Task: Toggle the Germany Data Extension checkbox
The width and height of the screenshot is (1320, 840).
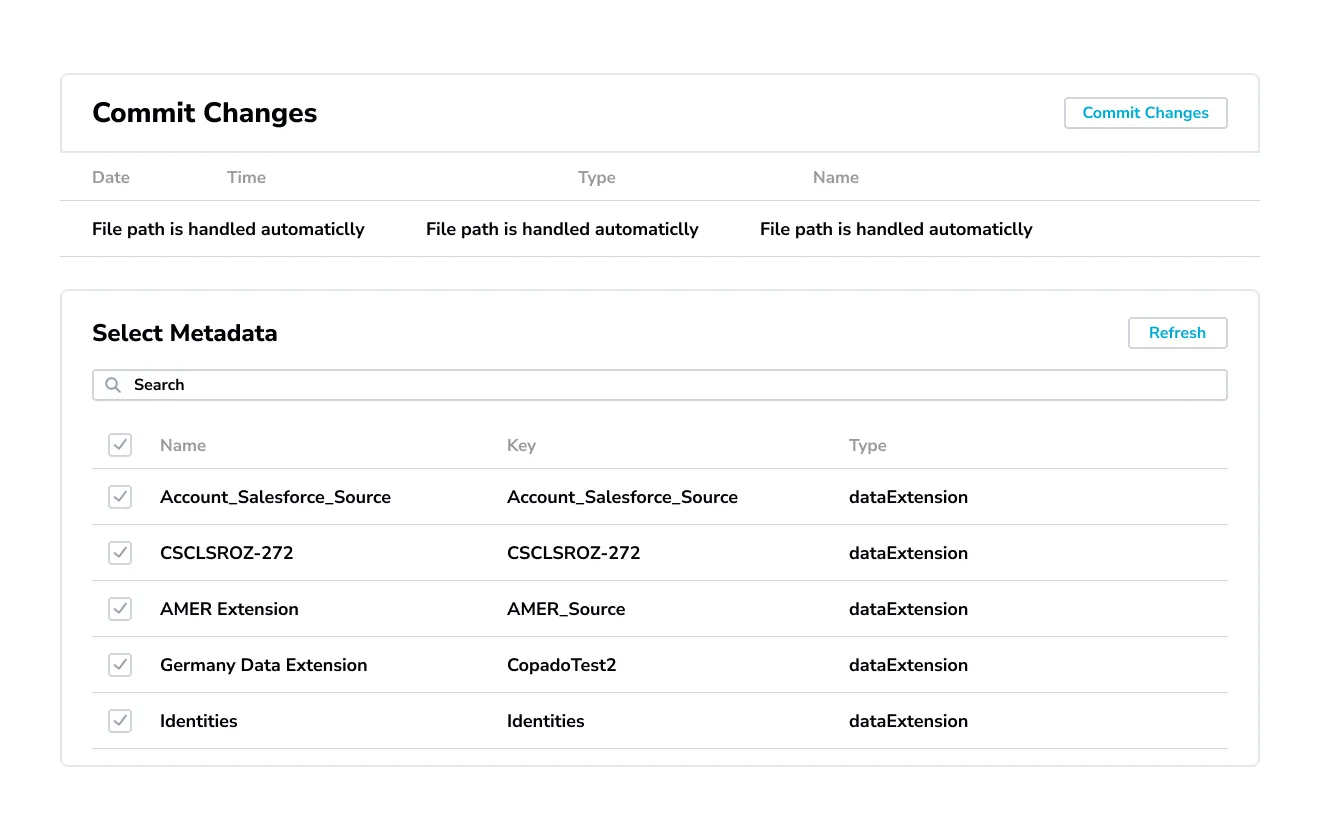Action: pyautogui.click(x=119, y=665)
